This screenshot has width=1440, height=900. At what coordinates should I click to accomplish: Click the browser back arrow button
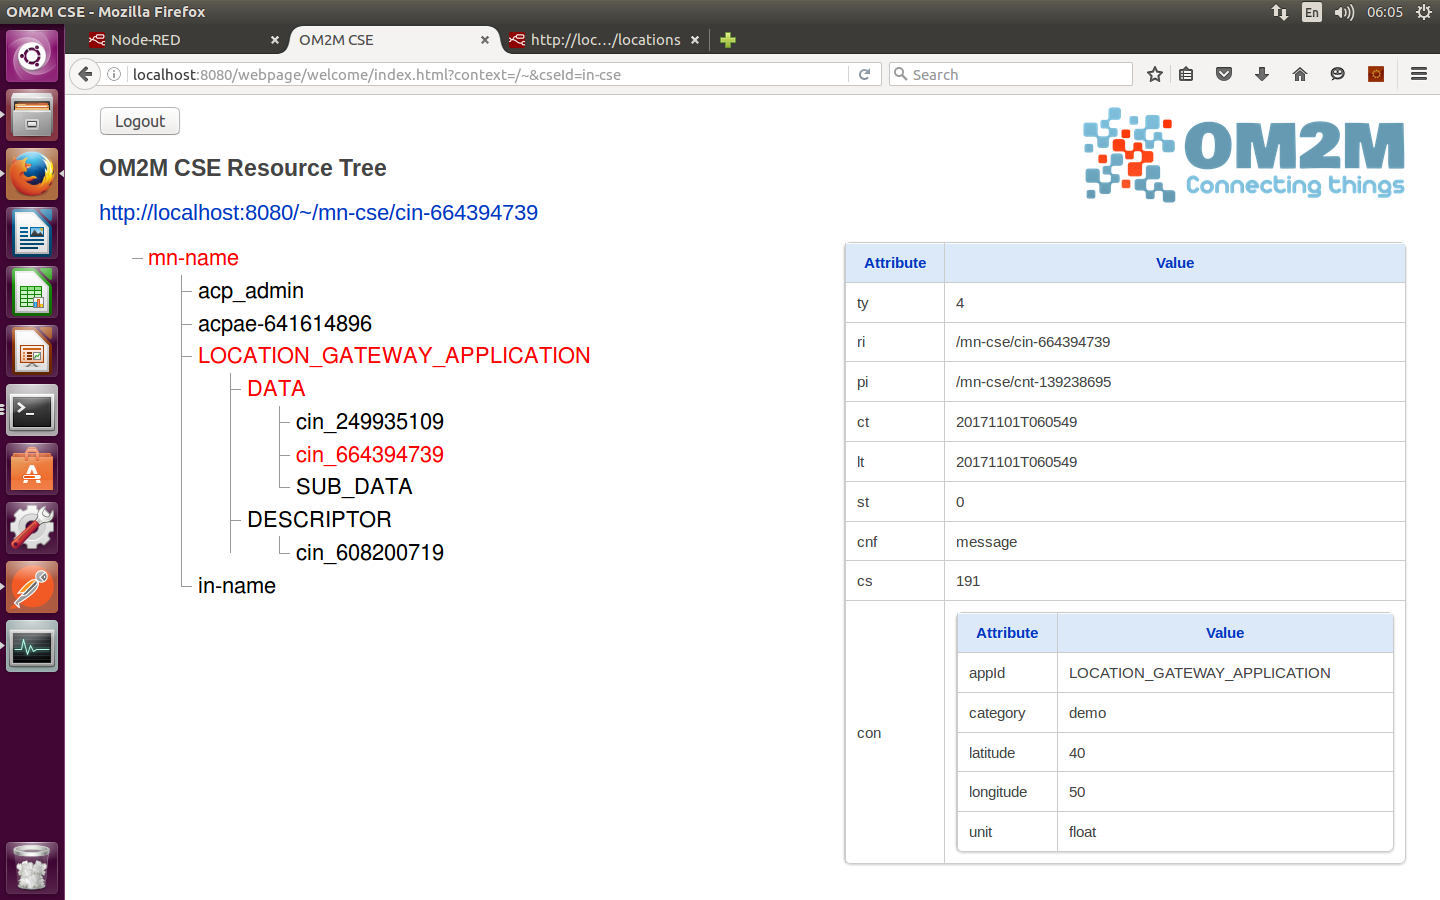86,74
